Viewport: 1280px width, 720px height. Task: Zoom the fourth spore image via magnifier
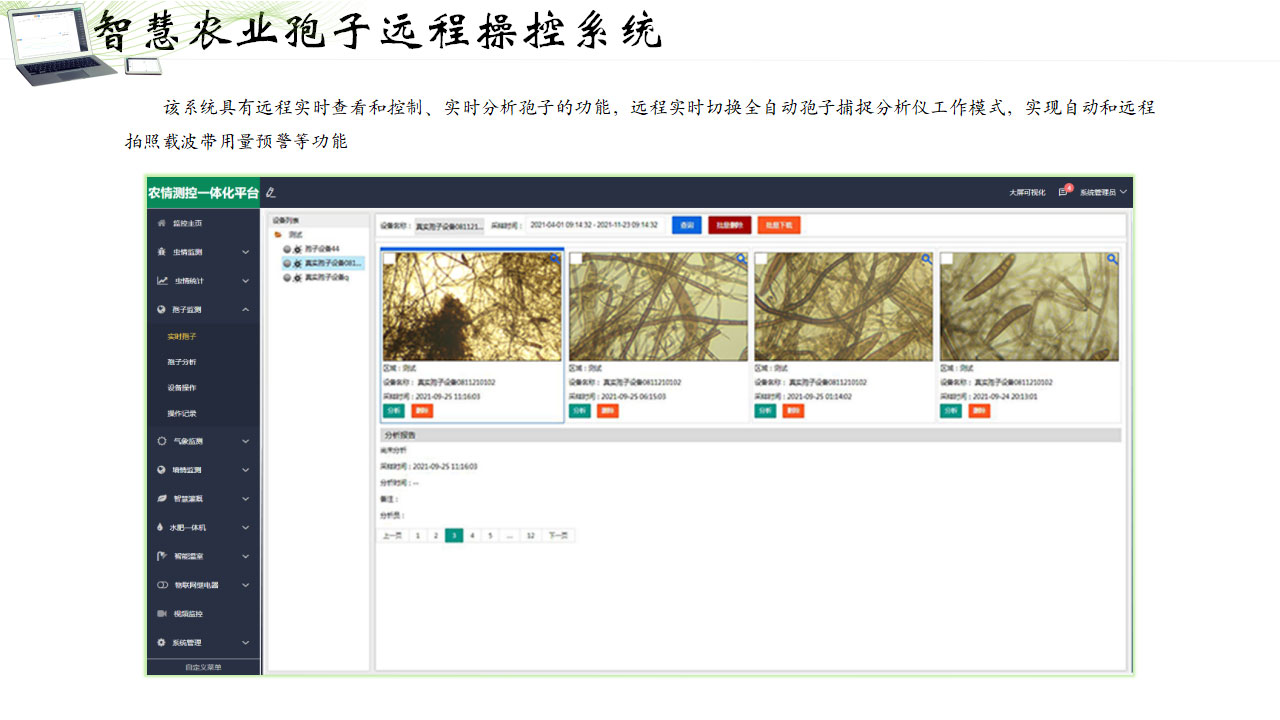[x=1112, y=259]
